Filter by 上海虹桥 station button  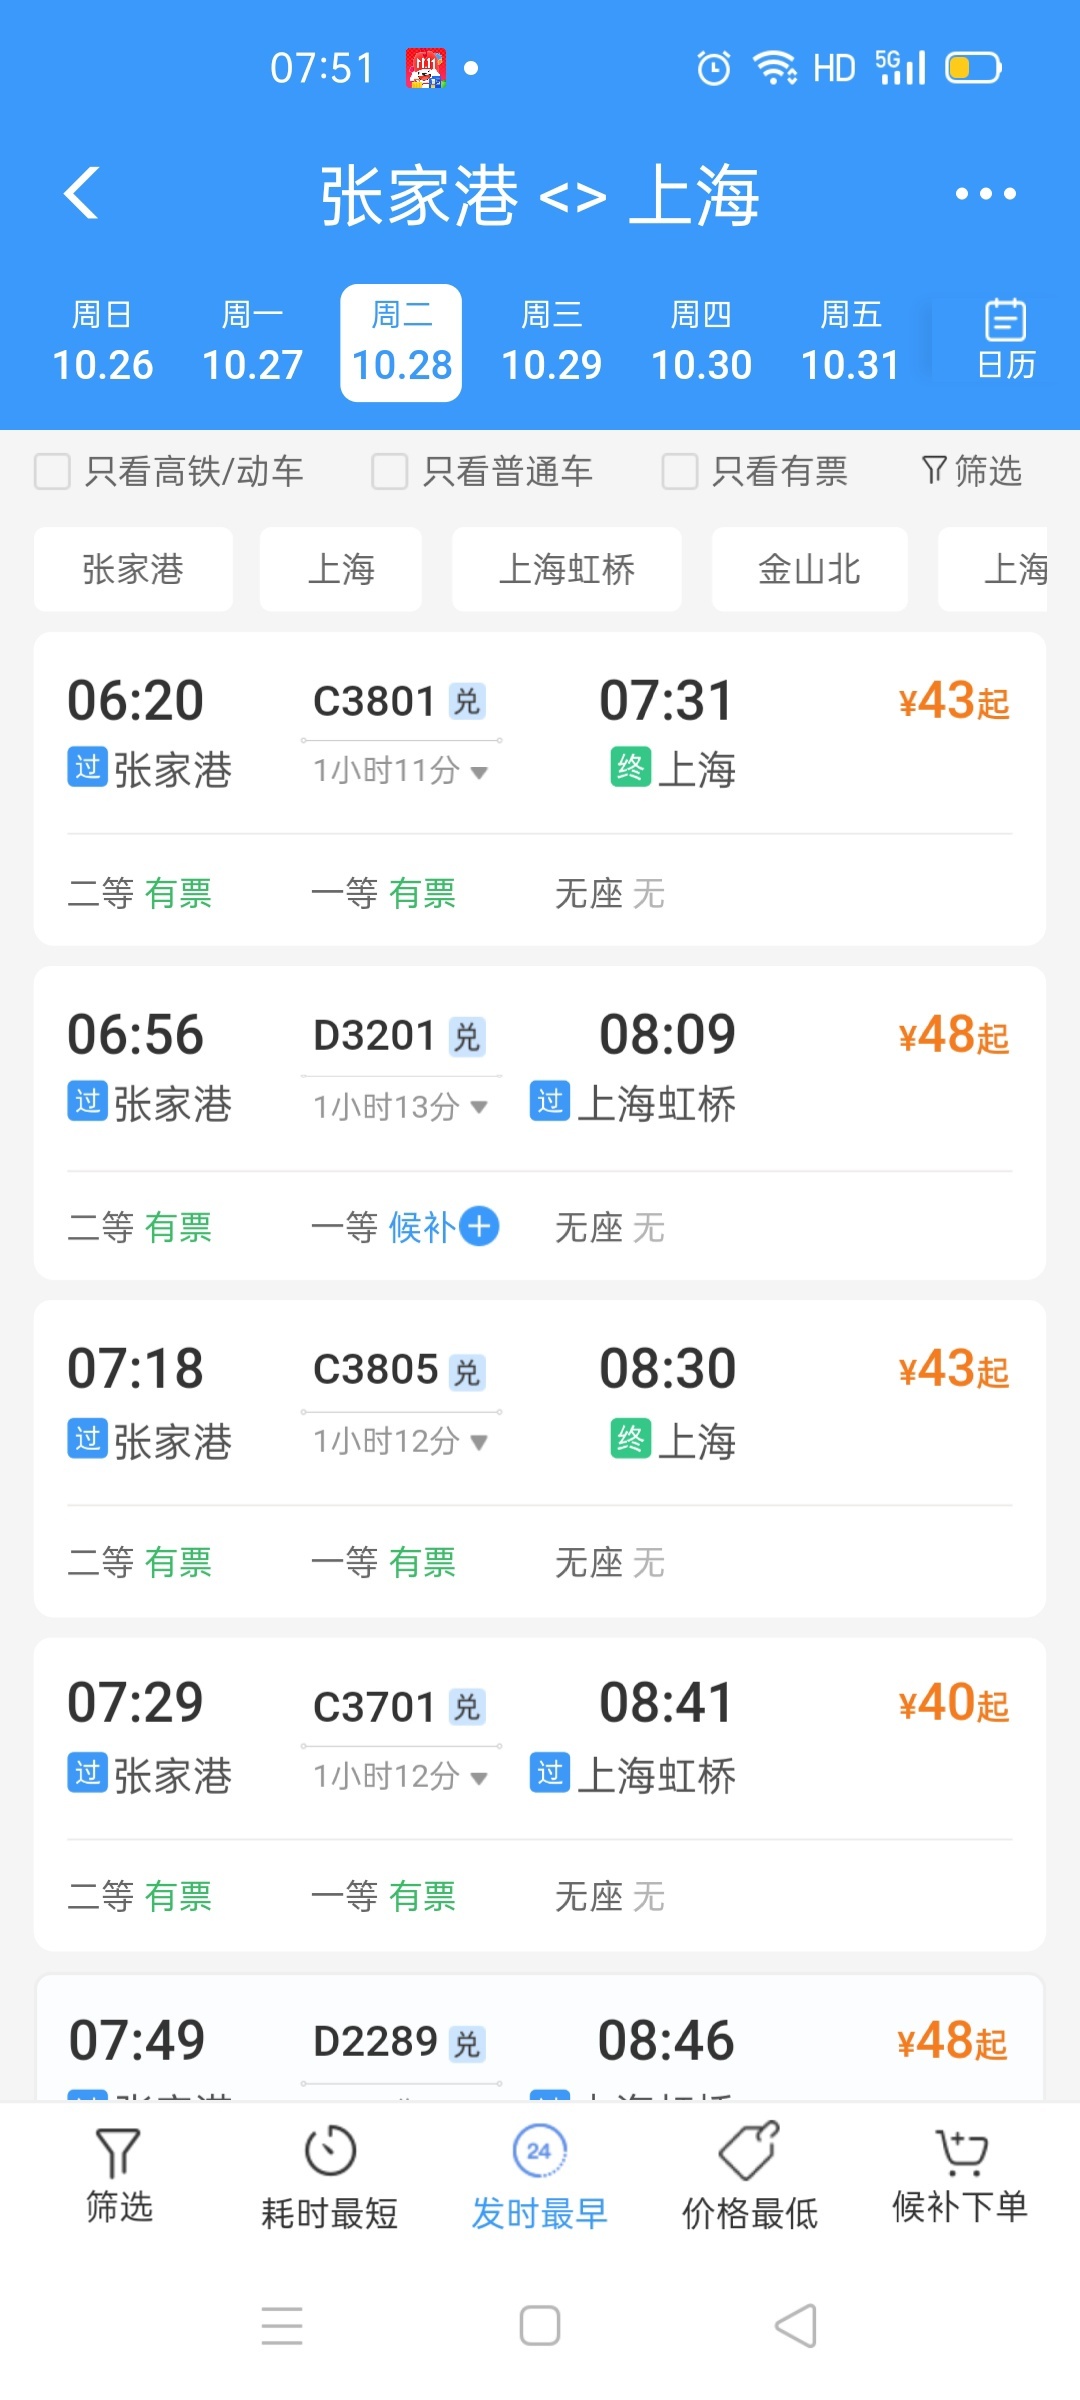(x=566, y=570)
